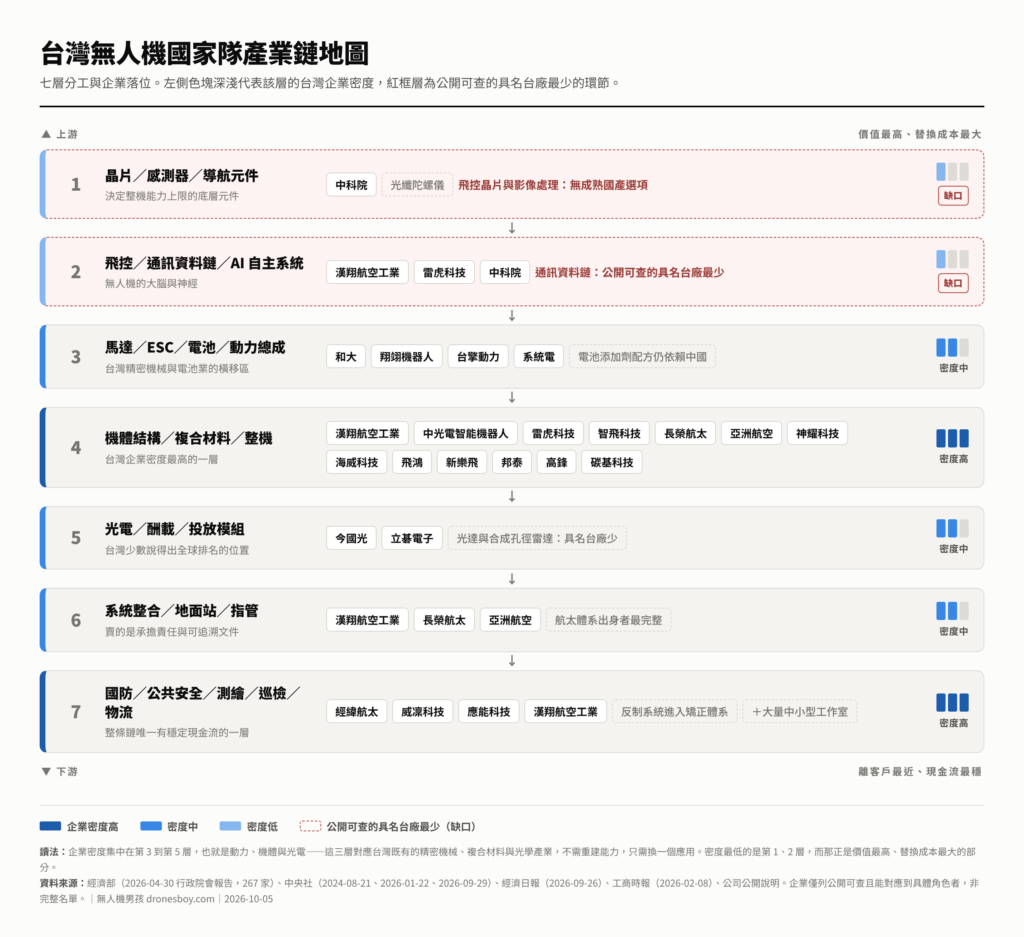Click red text 通訊資料鏈：公開可查的具名台廠最少
The image size is (1024, 937).
(630, 272)
